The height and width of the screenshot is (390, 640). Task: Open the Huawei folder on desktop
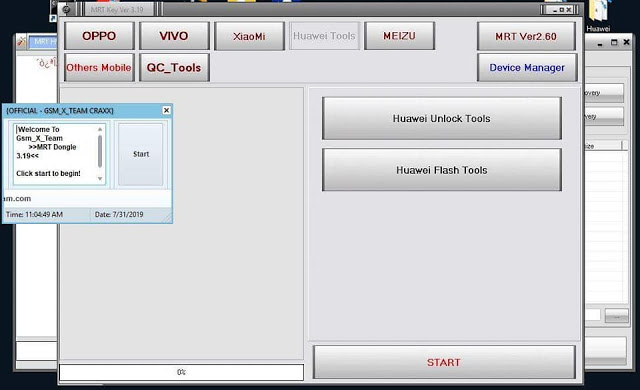[x=598, y=16]
